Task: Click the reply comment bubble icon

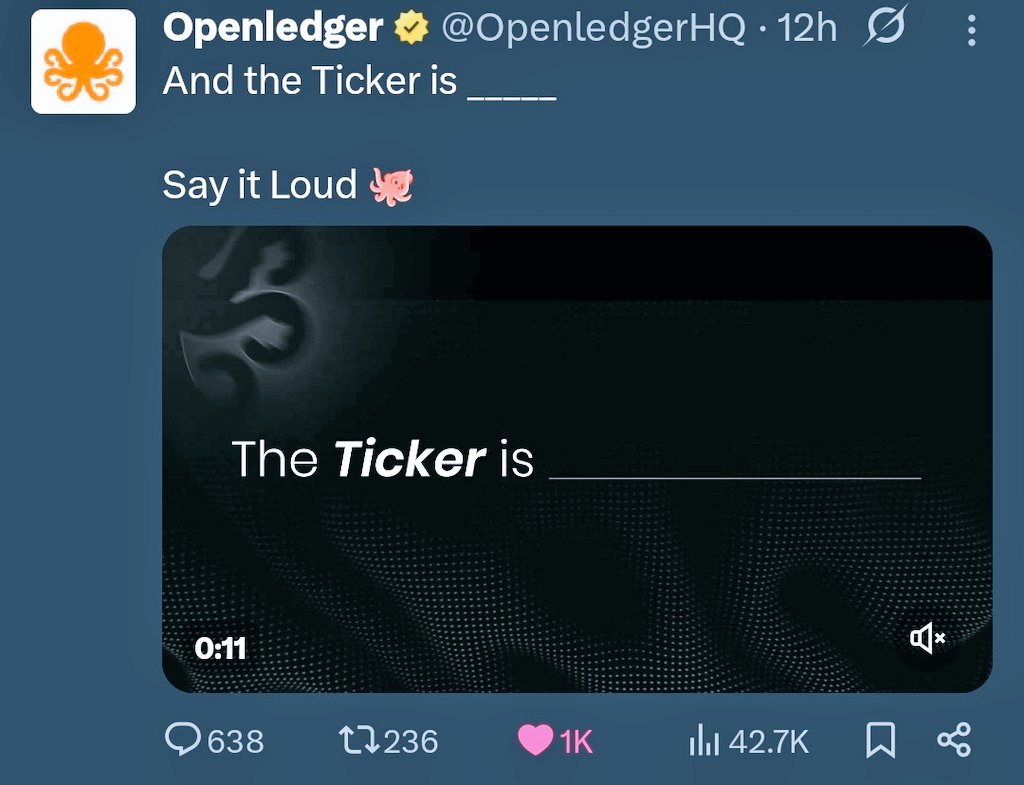Action: (x=182, y=740)
